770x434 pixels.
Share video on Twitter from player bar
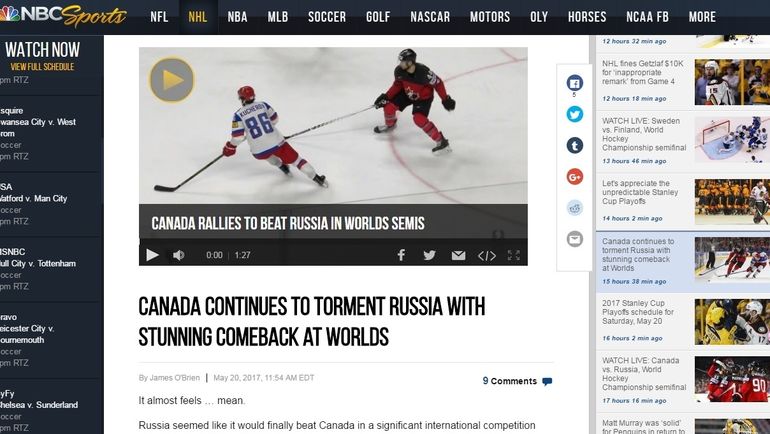(x=429, y=255)
